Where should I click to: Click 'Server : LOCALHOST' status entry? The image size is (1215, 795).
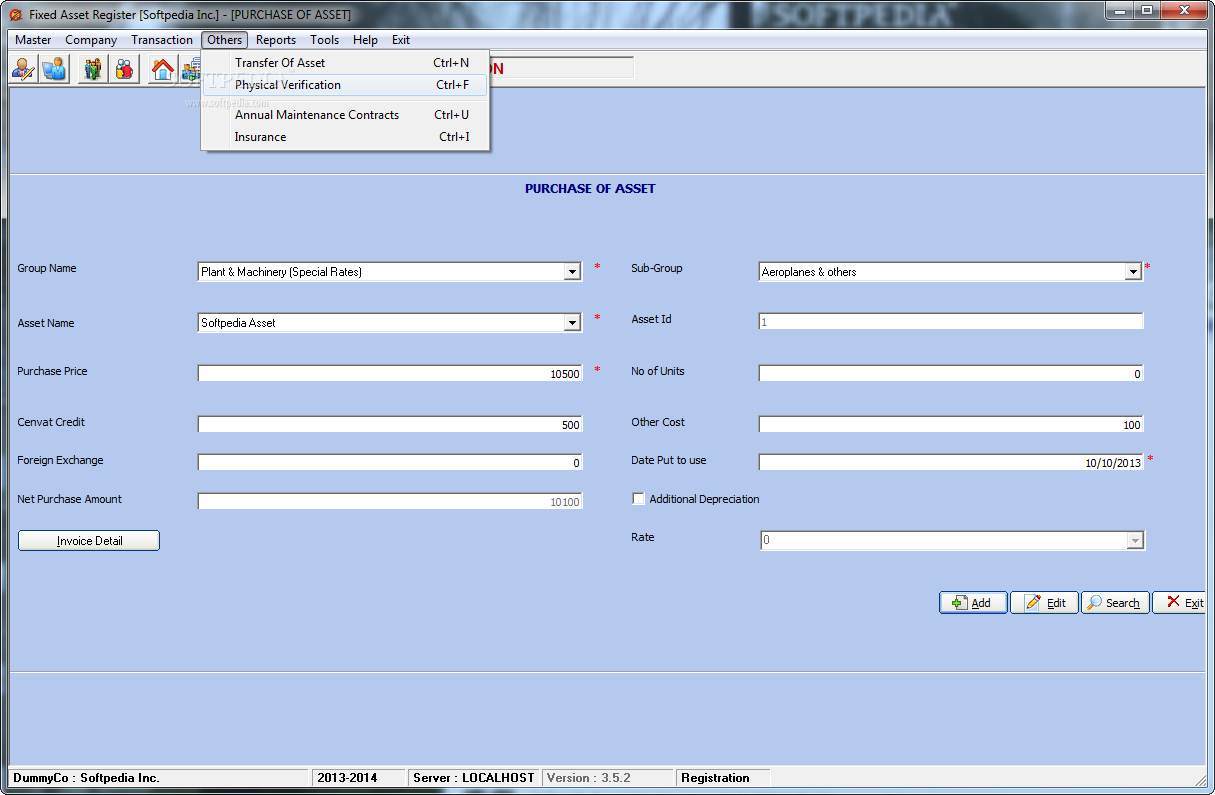(474, 778)
